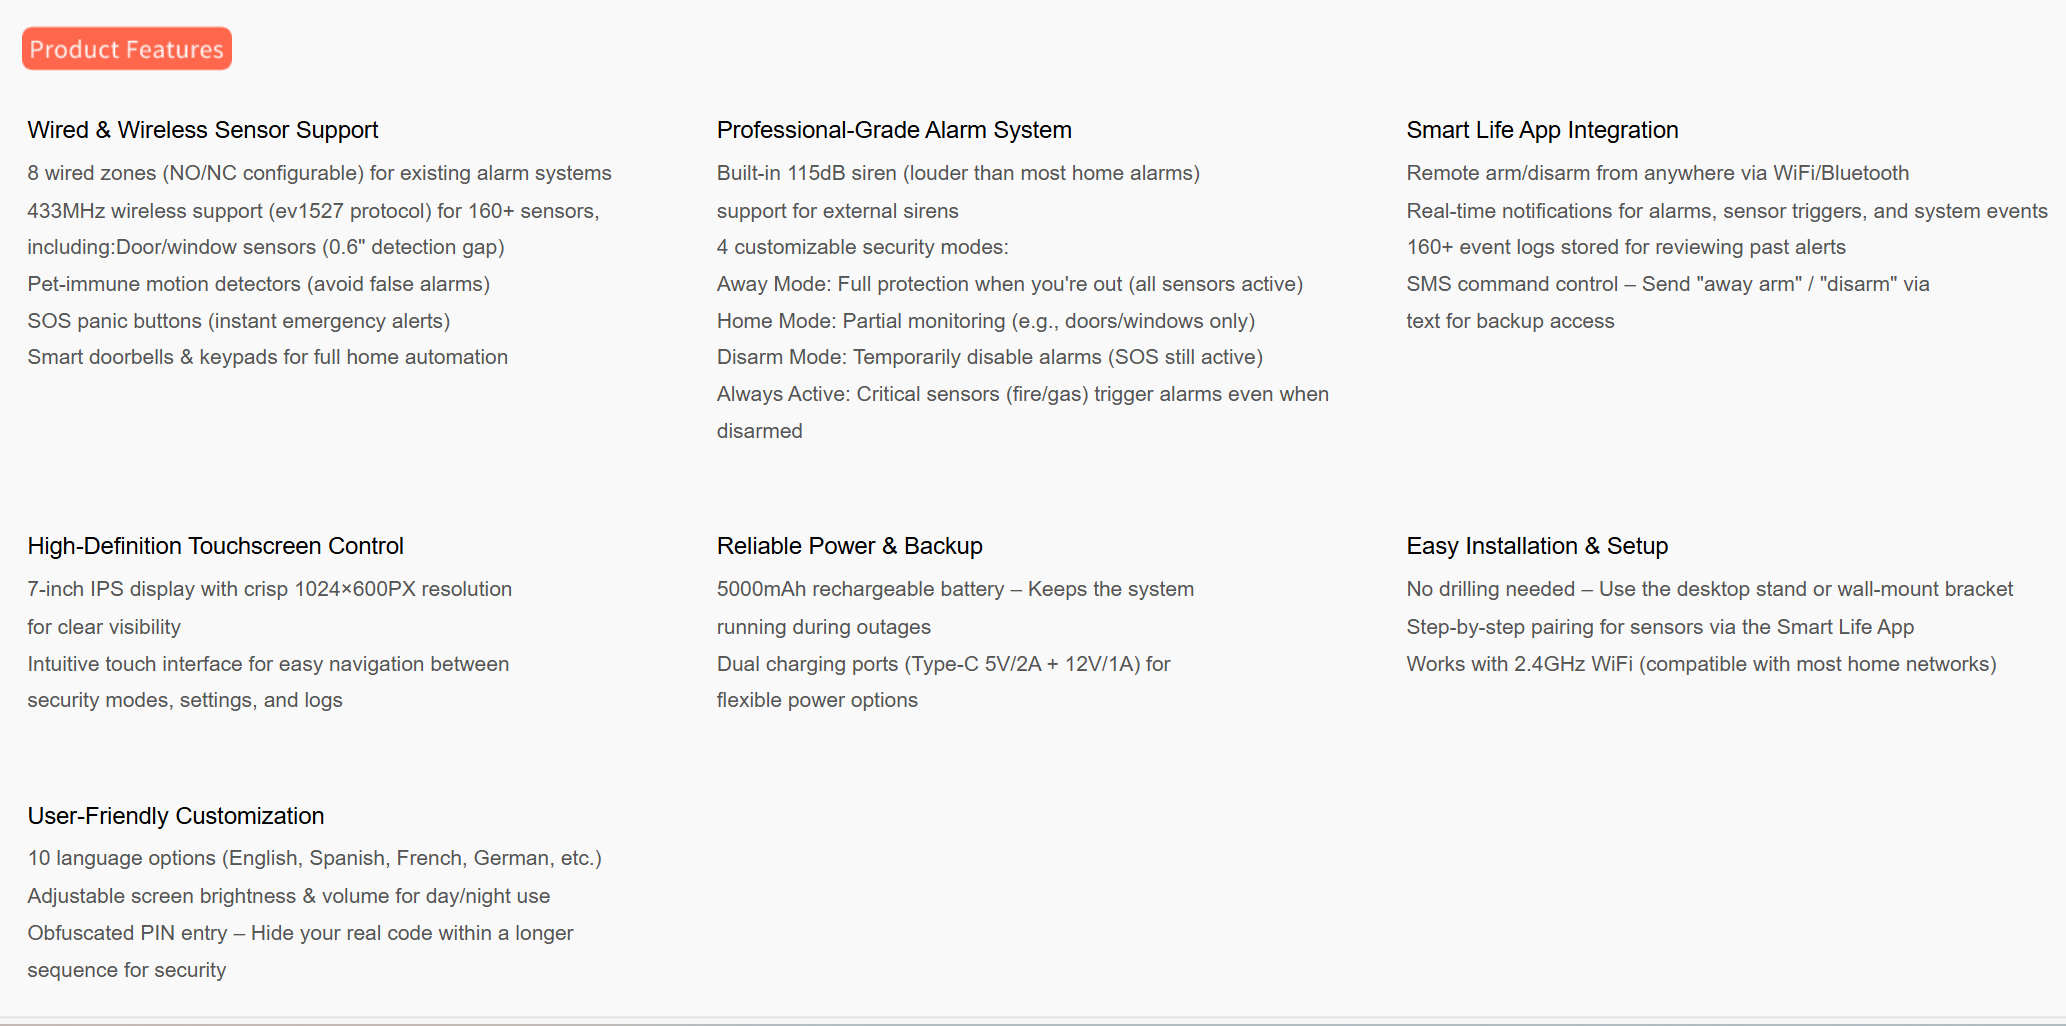Click the Wired & Wireless Sensor Support heading
This screenshot has height=1026, width=2066.
tap(203, 130)
